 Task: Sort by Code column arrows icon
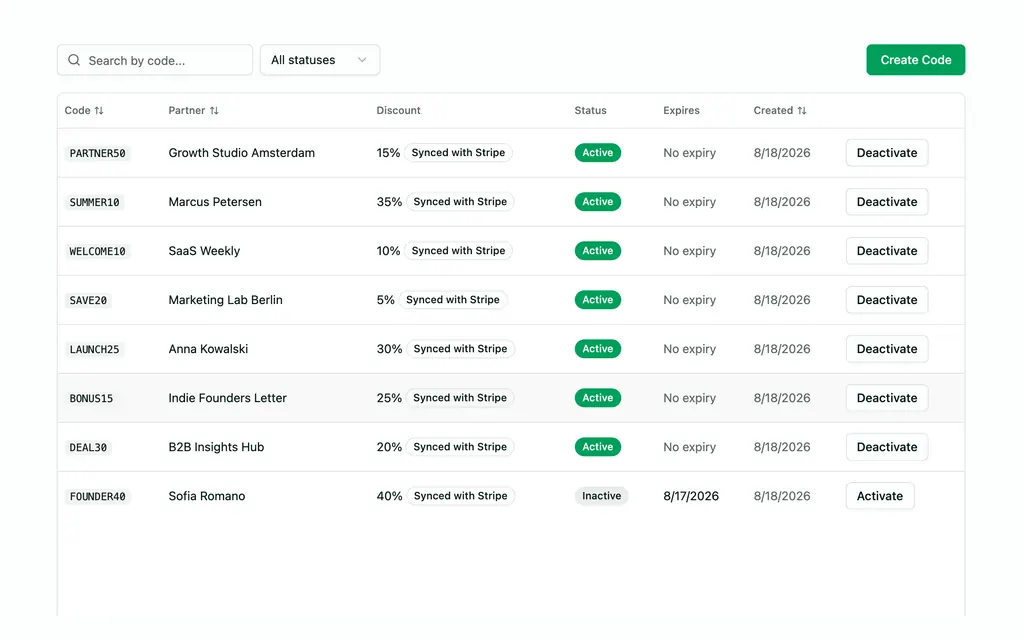(x=99, y=110)
